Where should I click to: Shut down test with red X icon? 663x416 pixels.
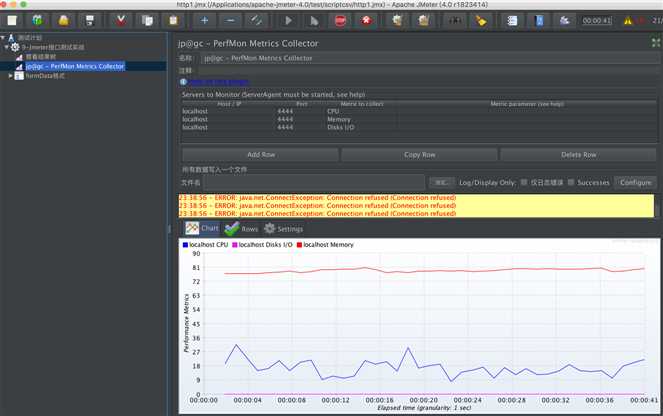(367, 20)
